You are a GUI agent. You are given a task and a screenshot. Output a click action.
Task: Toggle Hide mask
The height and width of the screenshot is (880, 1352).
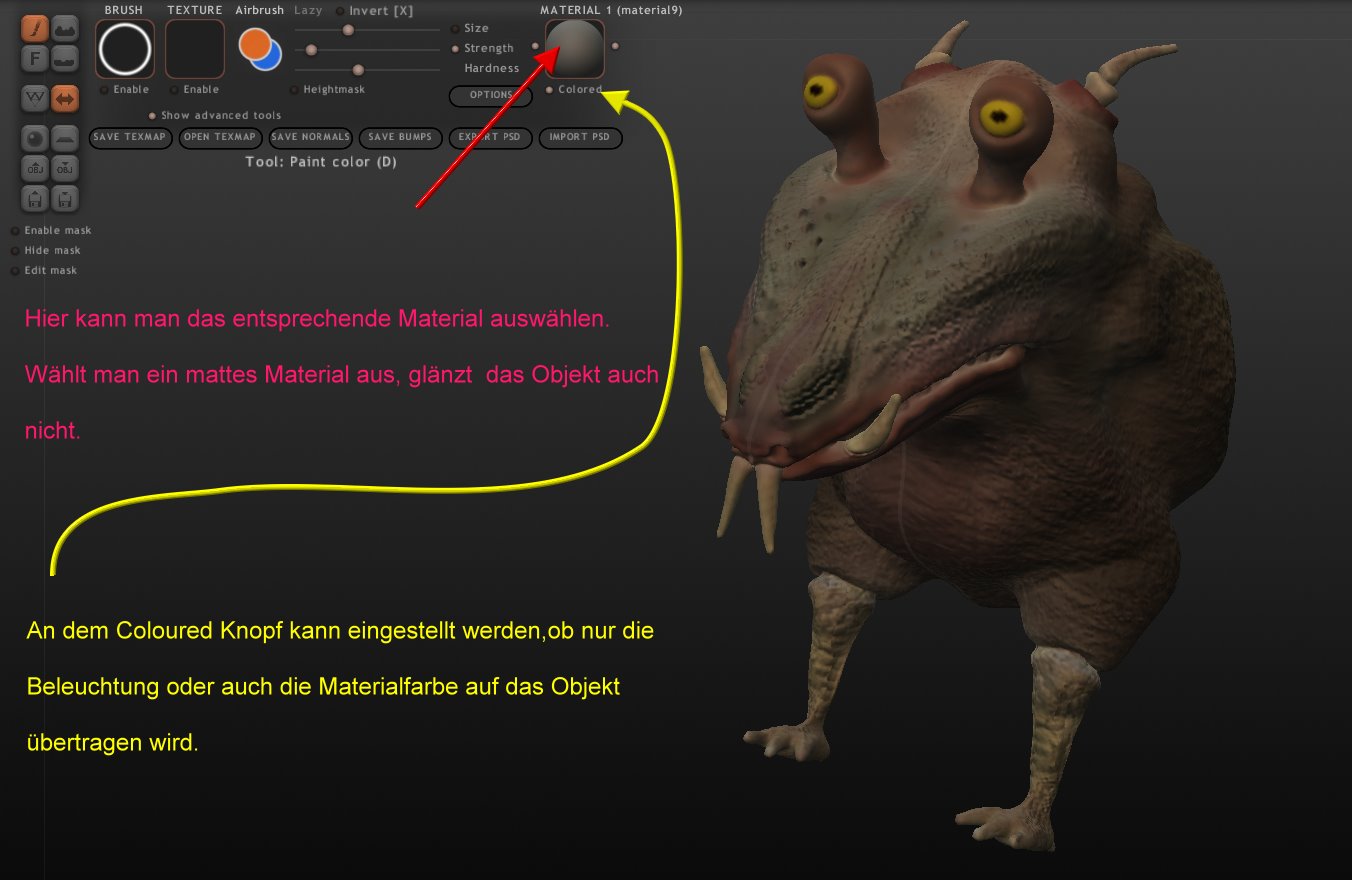[x=15, y=251]
